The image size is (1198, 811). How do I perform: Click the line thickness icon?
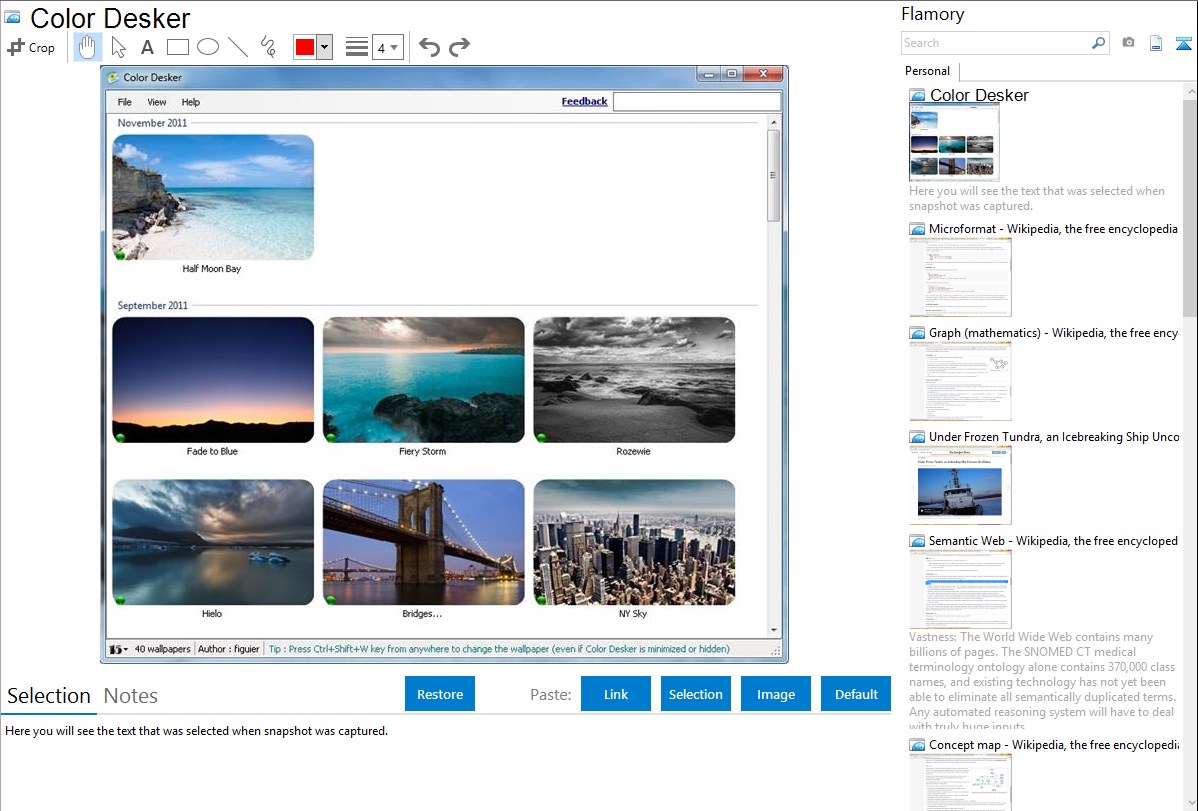[357, 47]
